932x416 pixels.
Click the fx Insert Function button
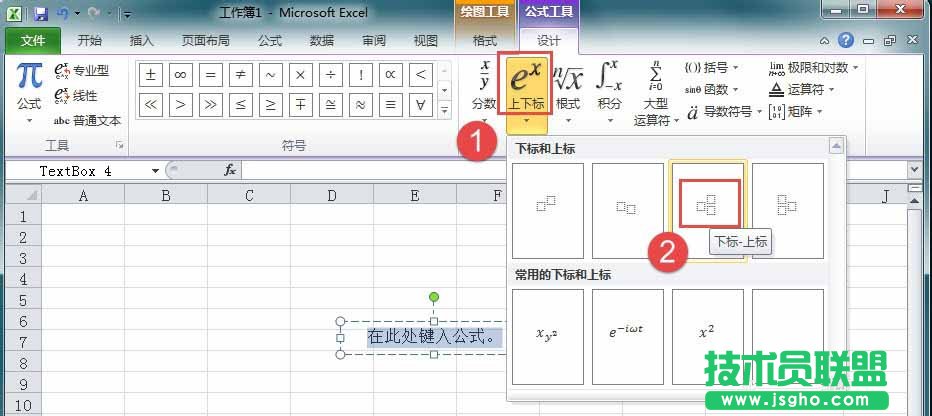pyautogui.click(x=230, y=171)
